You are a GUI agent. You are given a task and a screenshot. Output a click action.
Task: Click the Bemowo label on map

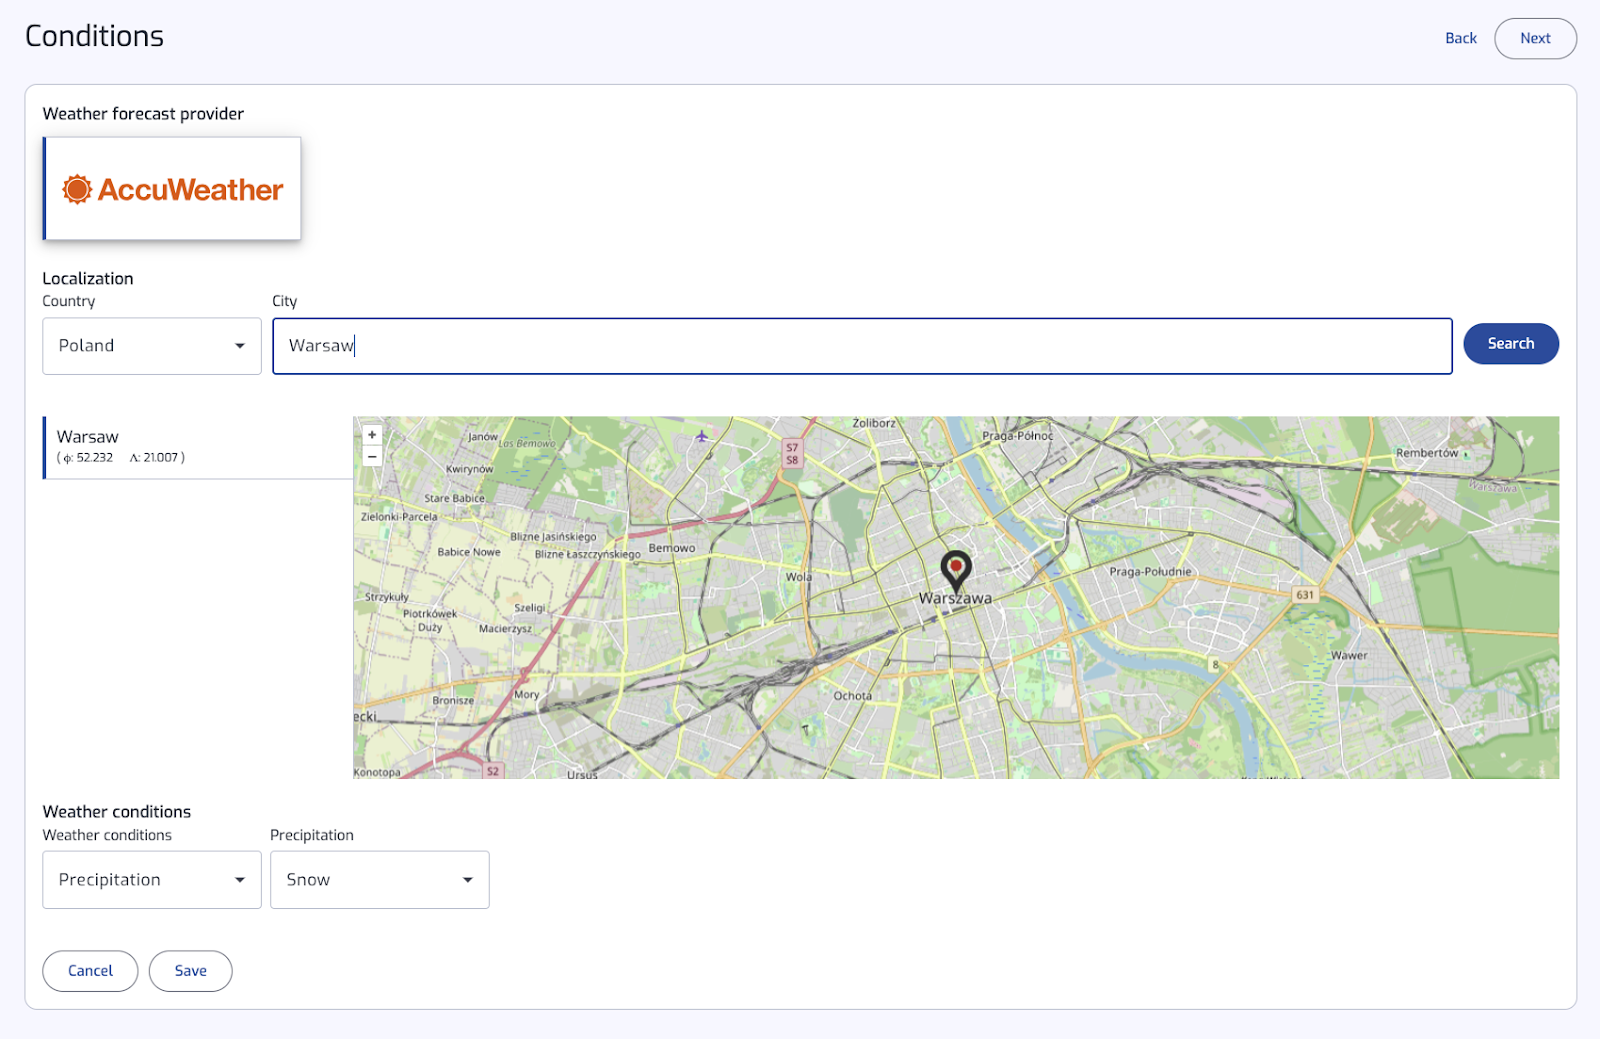[672, 548]
